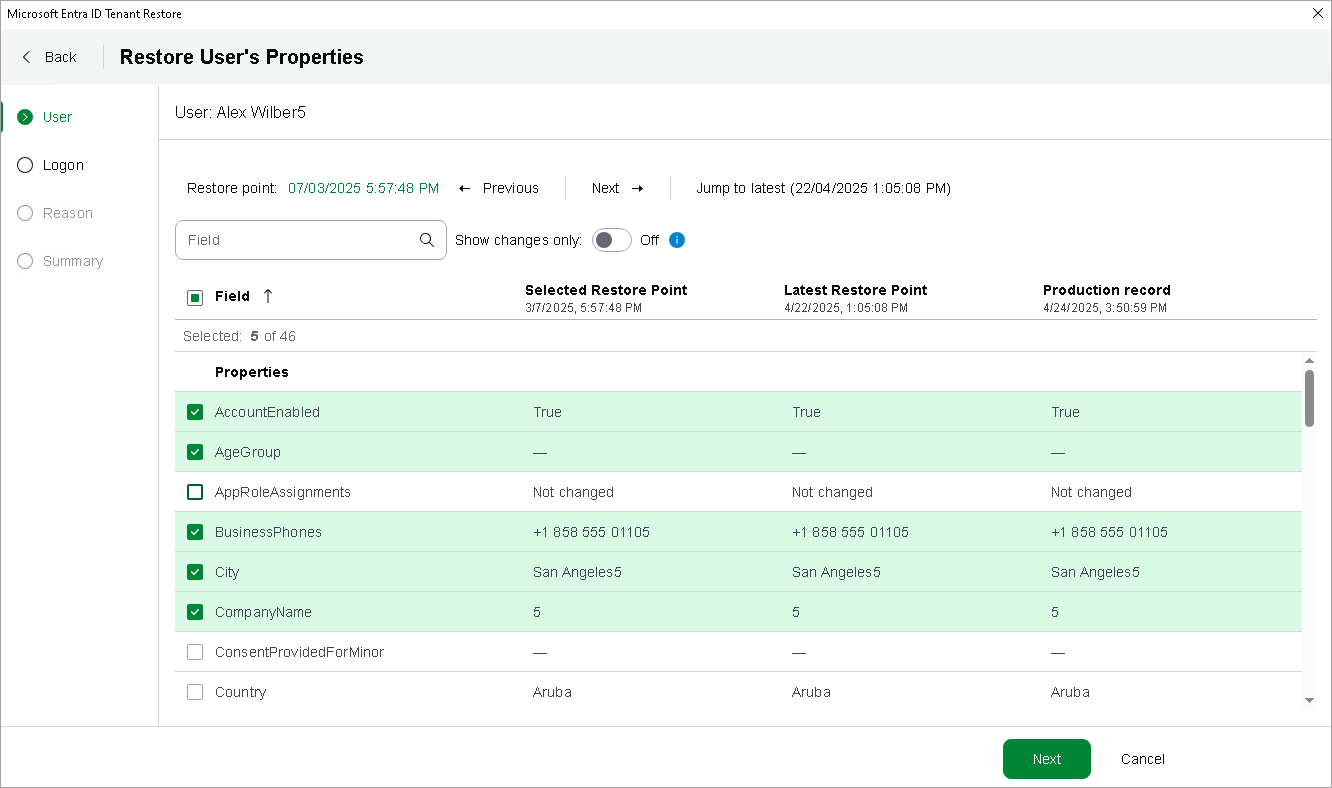
Task: Toggle the select-all Field header checkbox
Action: point(195,297)
